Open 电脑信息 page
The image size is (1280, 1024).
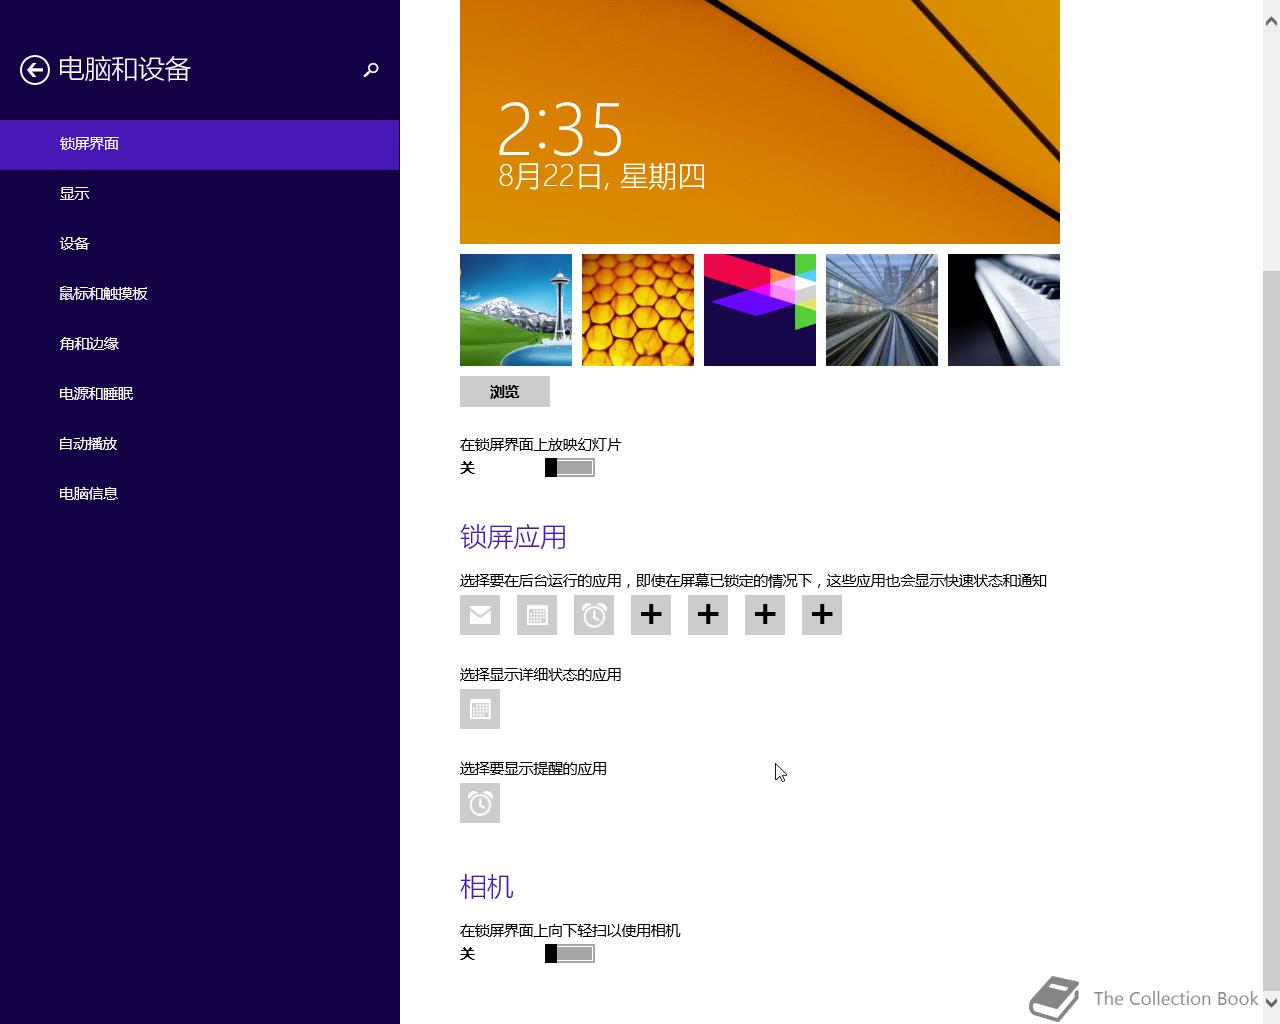pos(200,494)
